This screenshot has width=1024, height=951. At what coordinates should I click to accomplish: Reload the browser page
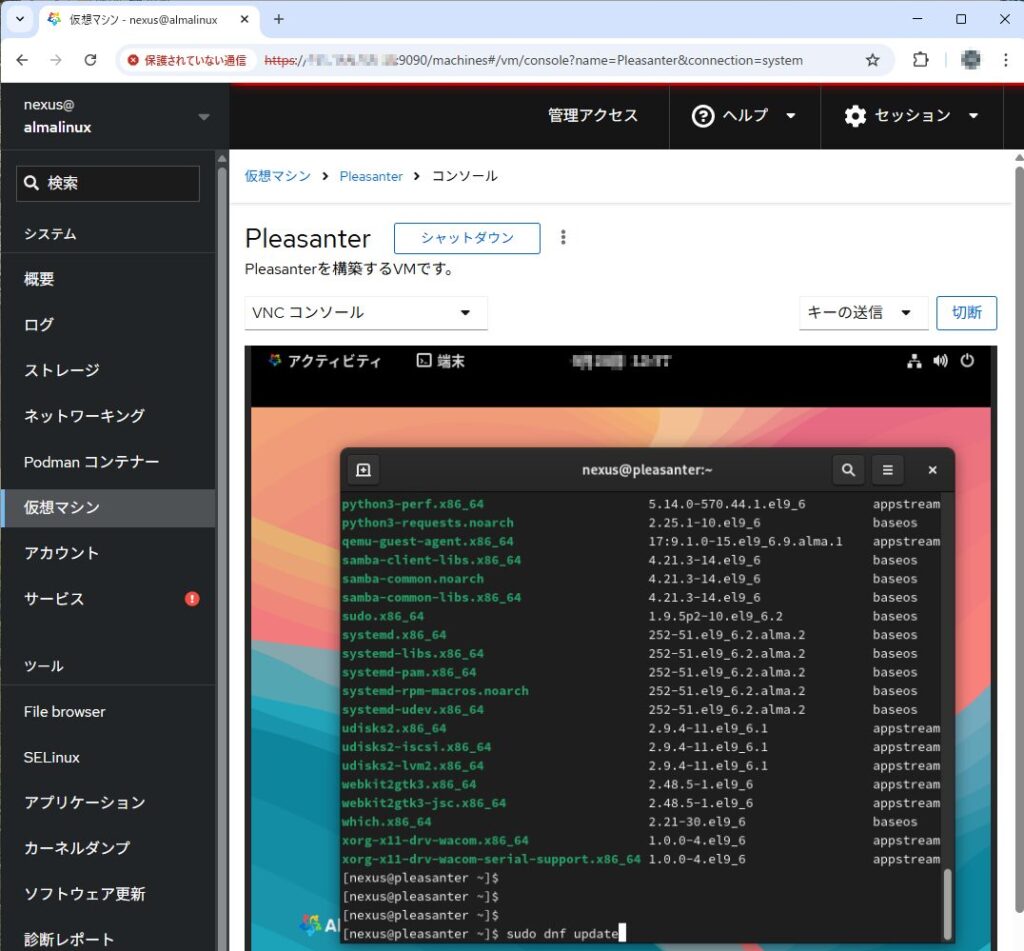(90, 60)
